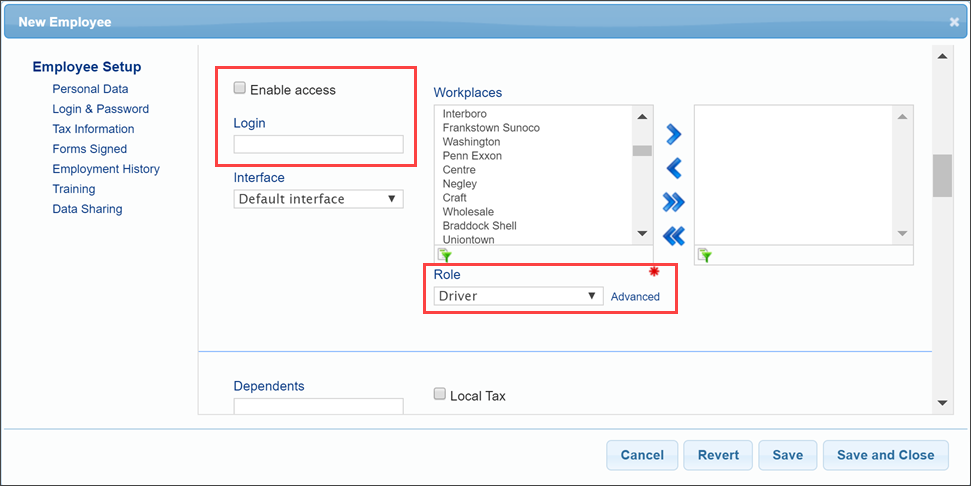Remove all workplaces with double left arrow
Screen dimensions: 971x486
(x=673, y=236)
